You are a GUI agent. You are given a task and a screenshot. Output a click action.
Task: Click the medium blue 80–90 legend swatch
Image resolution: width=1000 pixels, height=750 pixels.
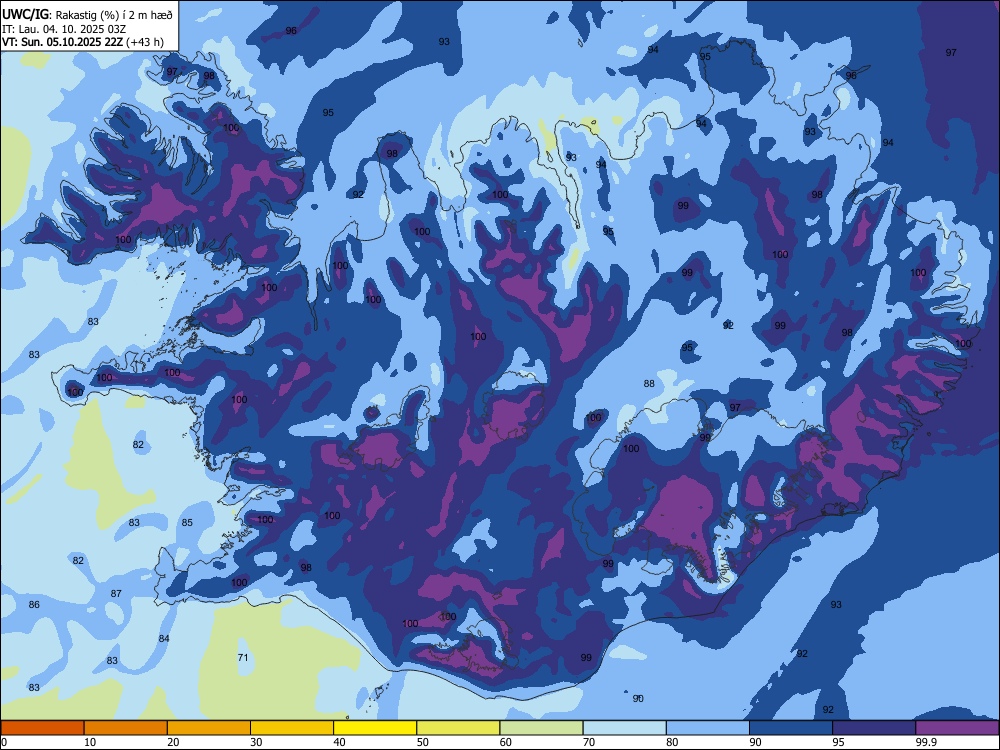pyautogui.click(x=707, y=728)
